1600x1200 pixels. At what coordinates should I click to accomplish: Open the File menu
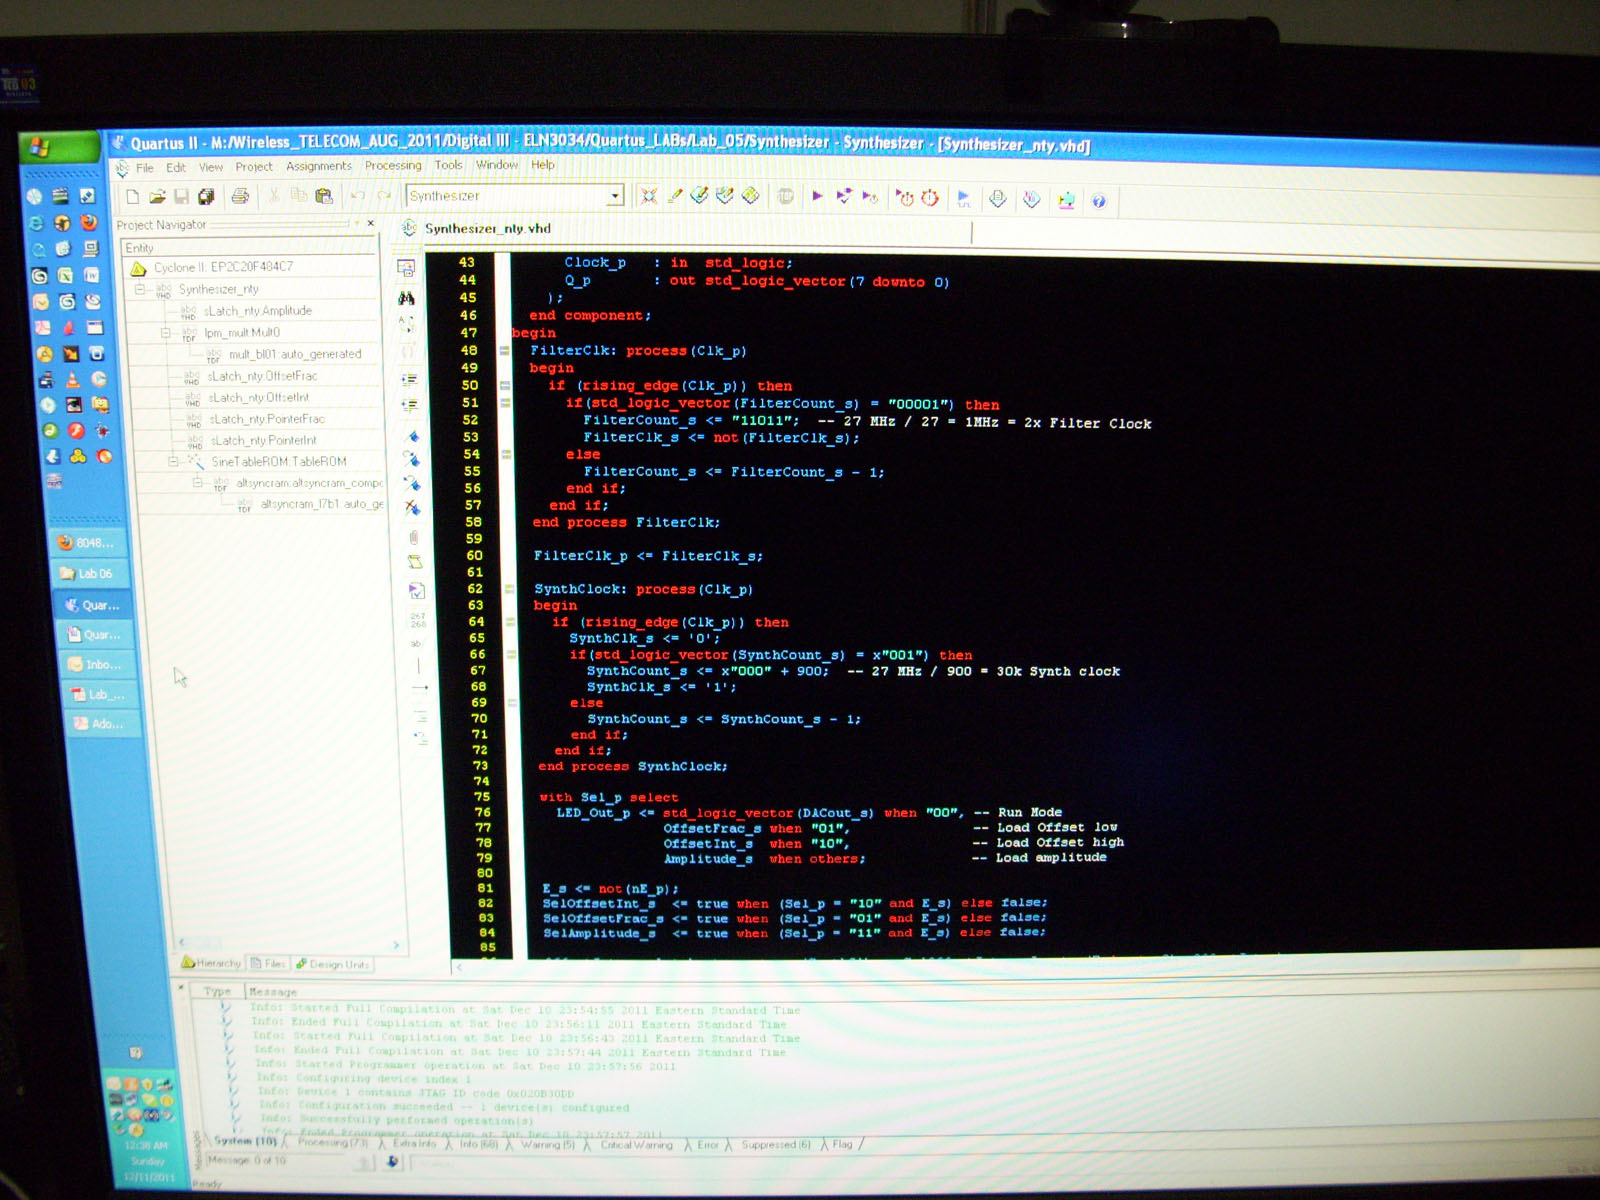pos(145,168)
